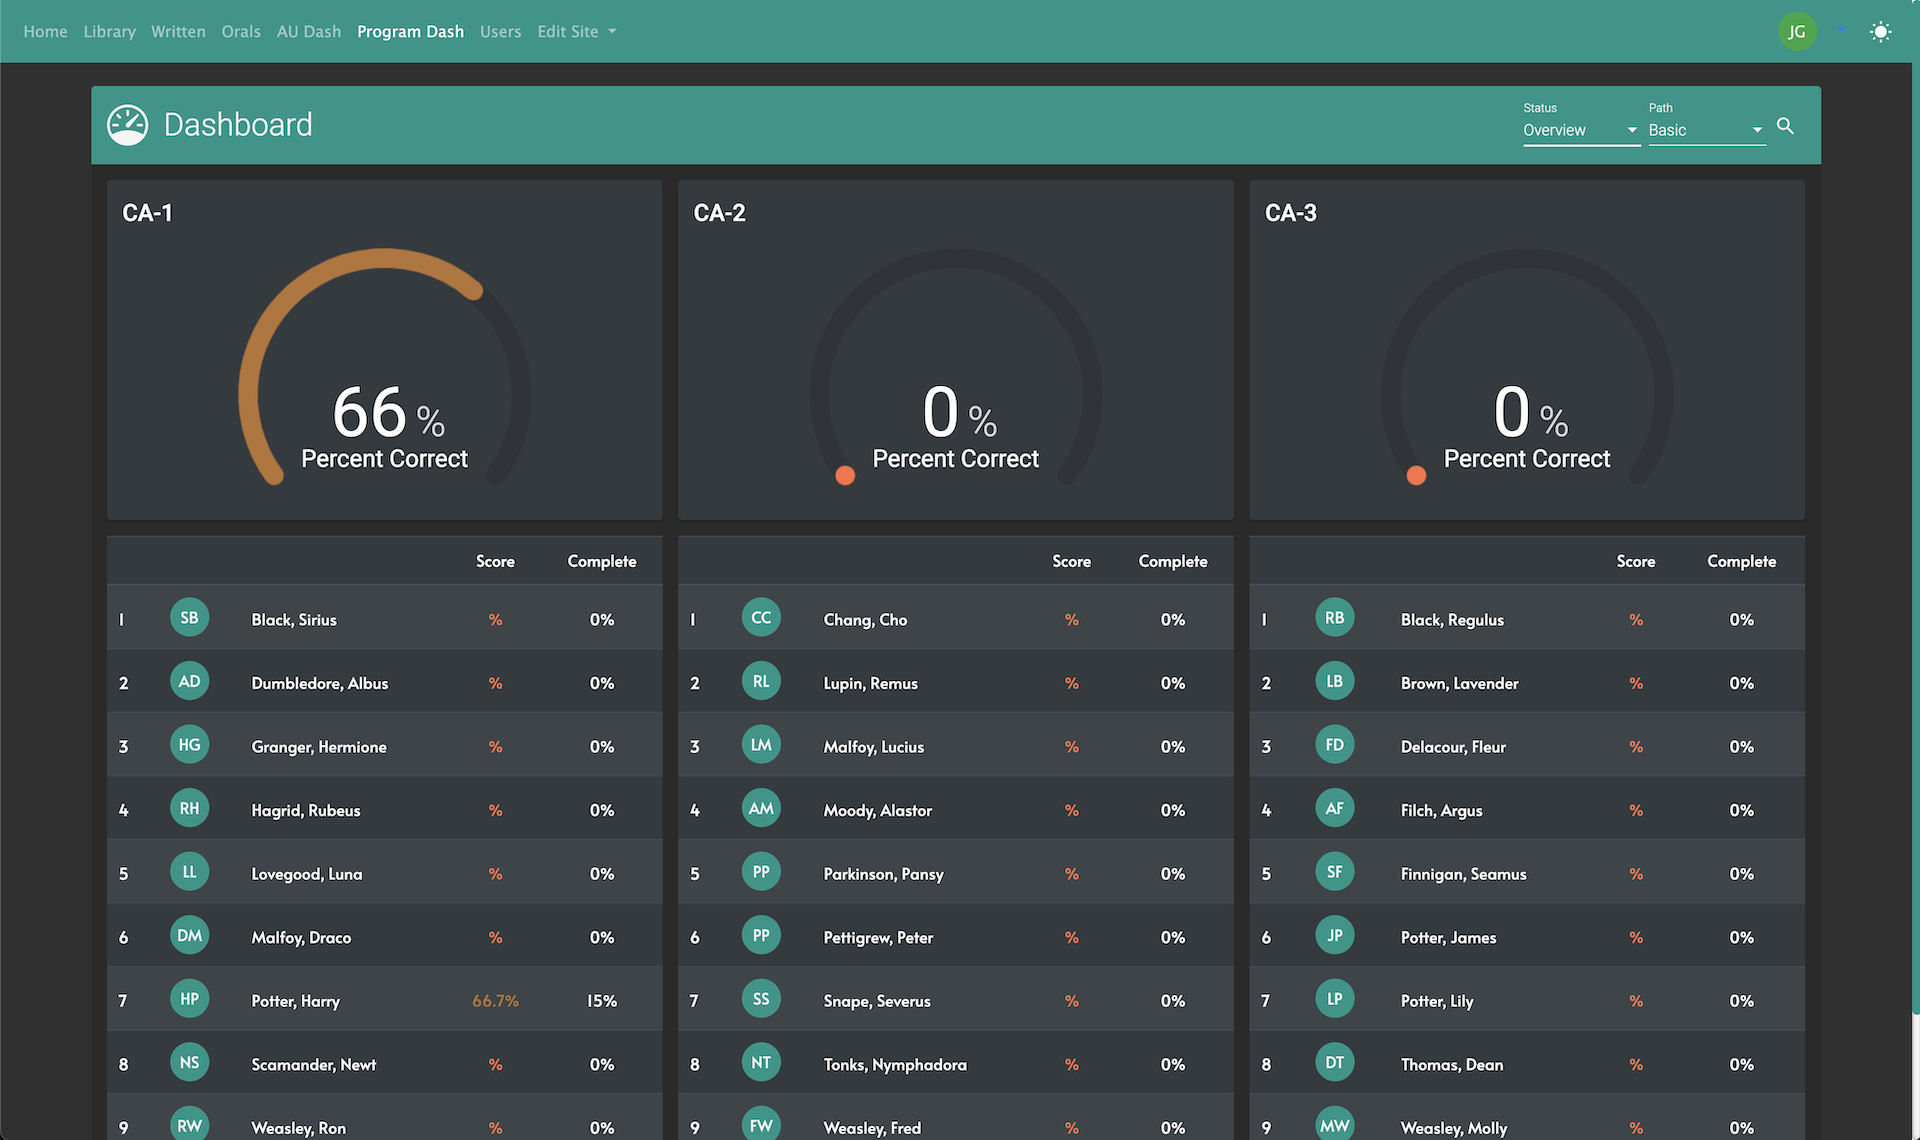Click the name Granger, Hermione

pyautogui.click(x=319, y=747)
